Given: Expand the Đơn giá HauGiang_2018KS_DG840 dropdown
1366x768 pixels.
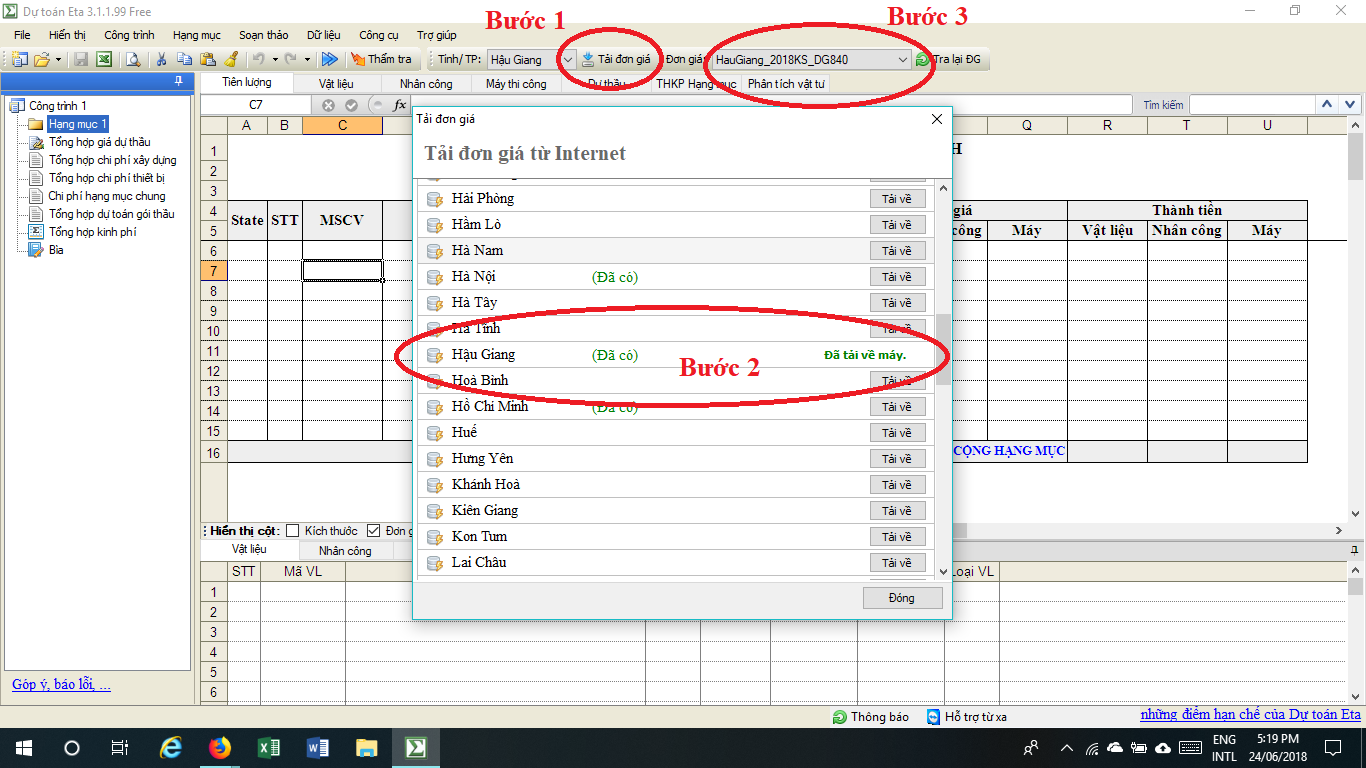Looking at the screenshot, I should pyautogui.click(x=902, y=60).
